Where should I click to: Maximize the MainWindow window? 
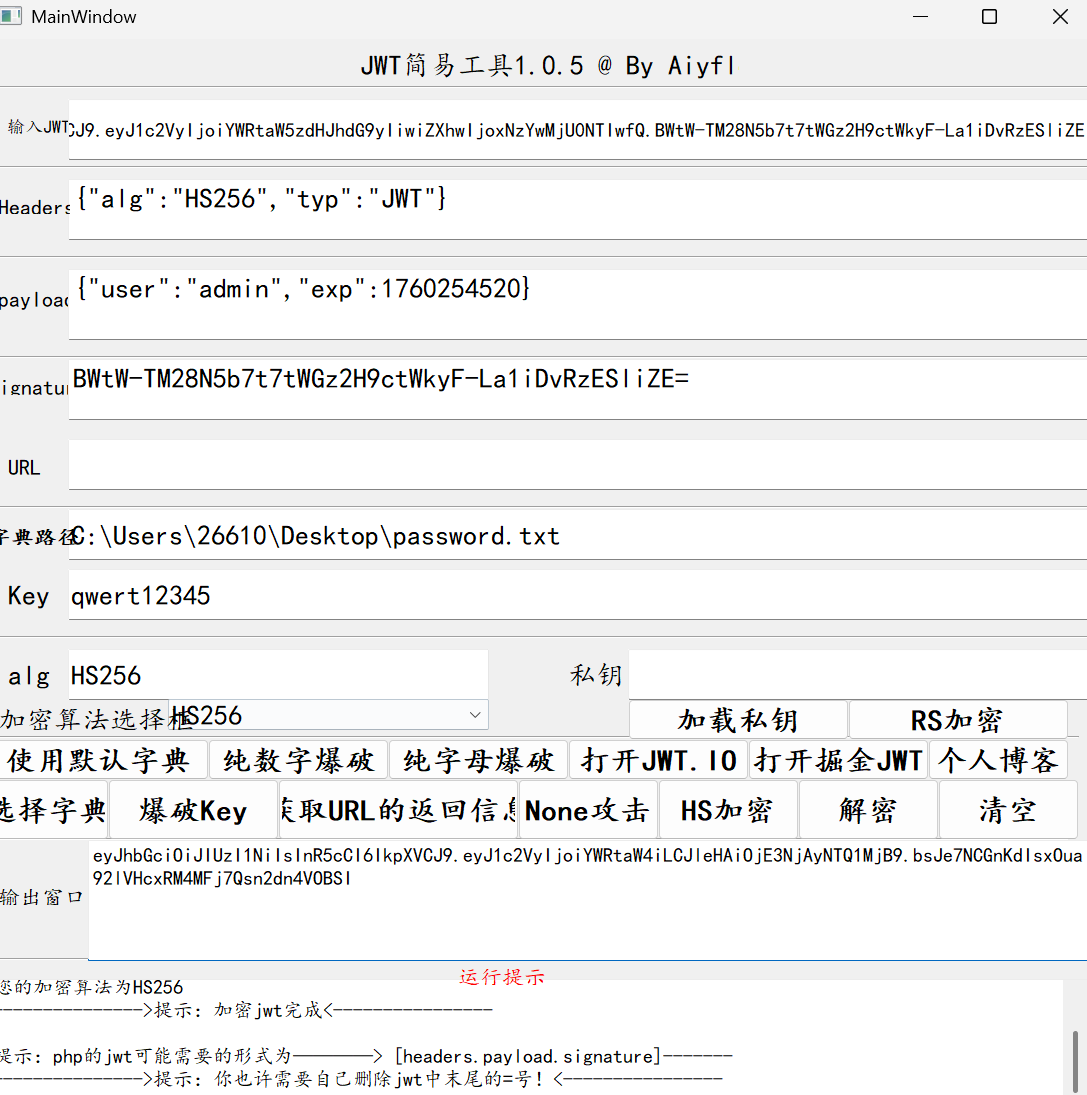point(989,17)
